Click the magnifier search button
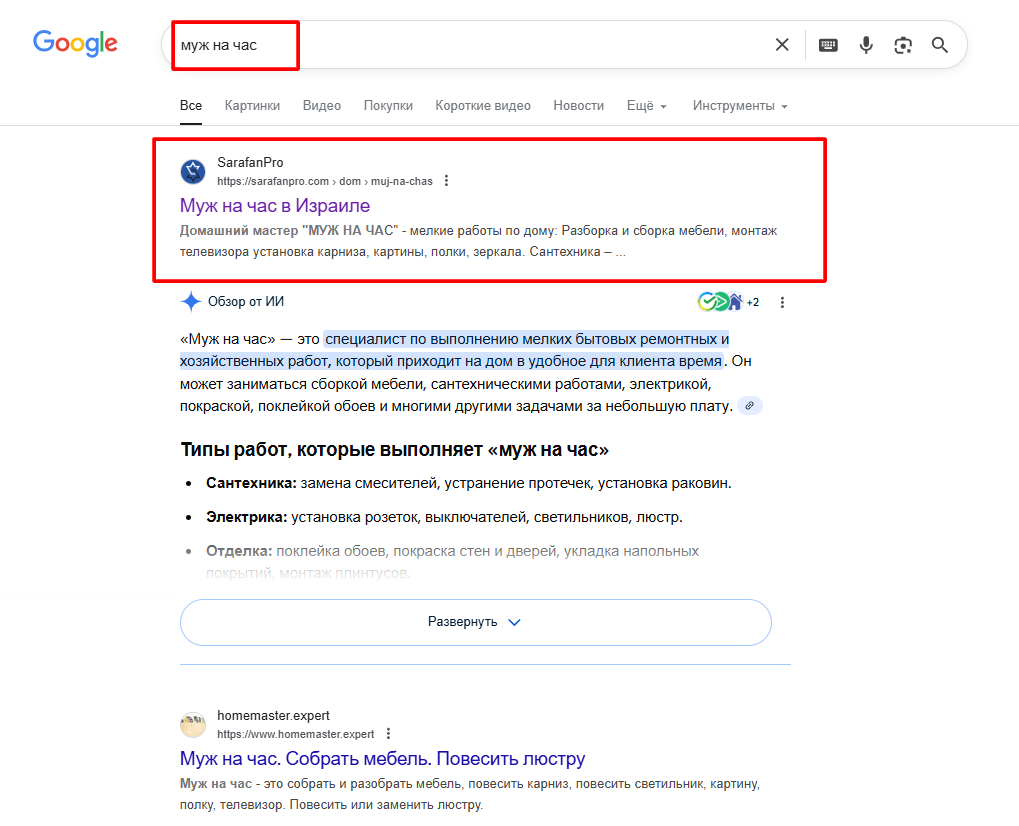Viewport: 1019px width, 826px height. pos(940,45)
